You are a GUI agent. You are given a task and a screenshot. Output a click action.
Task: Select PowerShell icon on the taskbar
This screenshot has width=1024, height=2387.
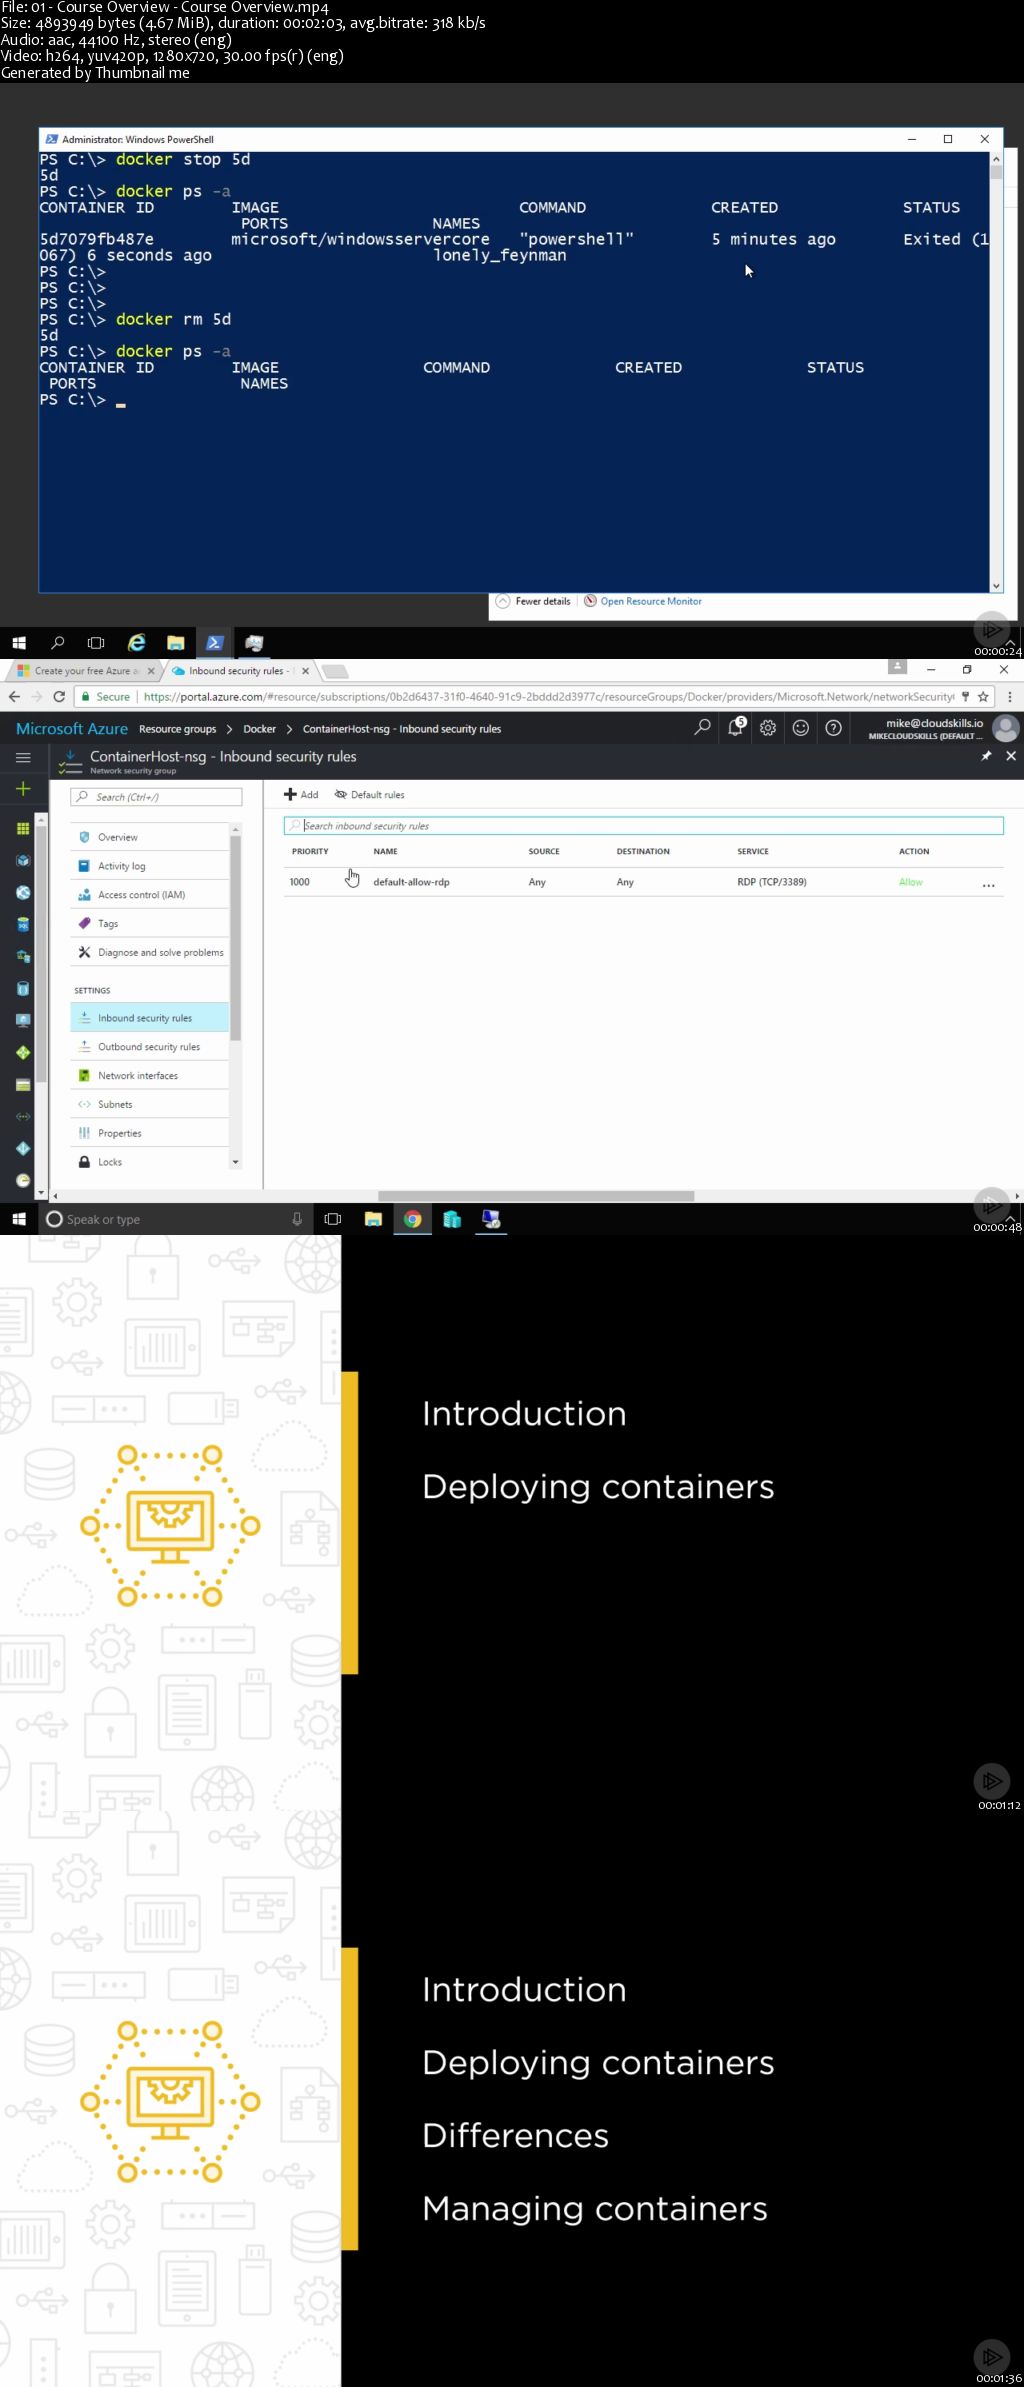[x=215, y=643]
